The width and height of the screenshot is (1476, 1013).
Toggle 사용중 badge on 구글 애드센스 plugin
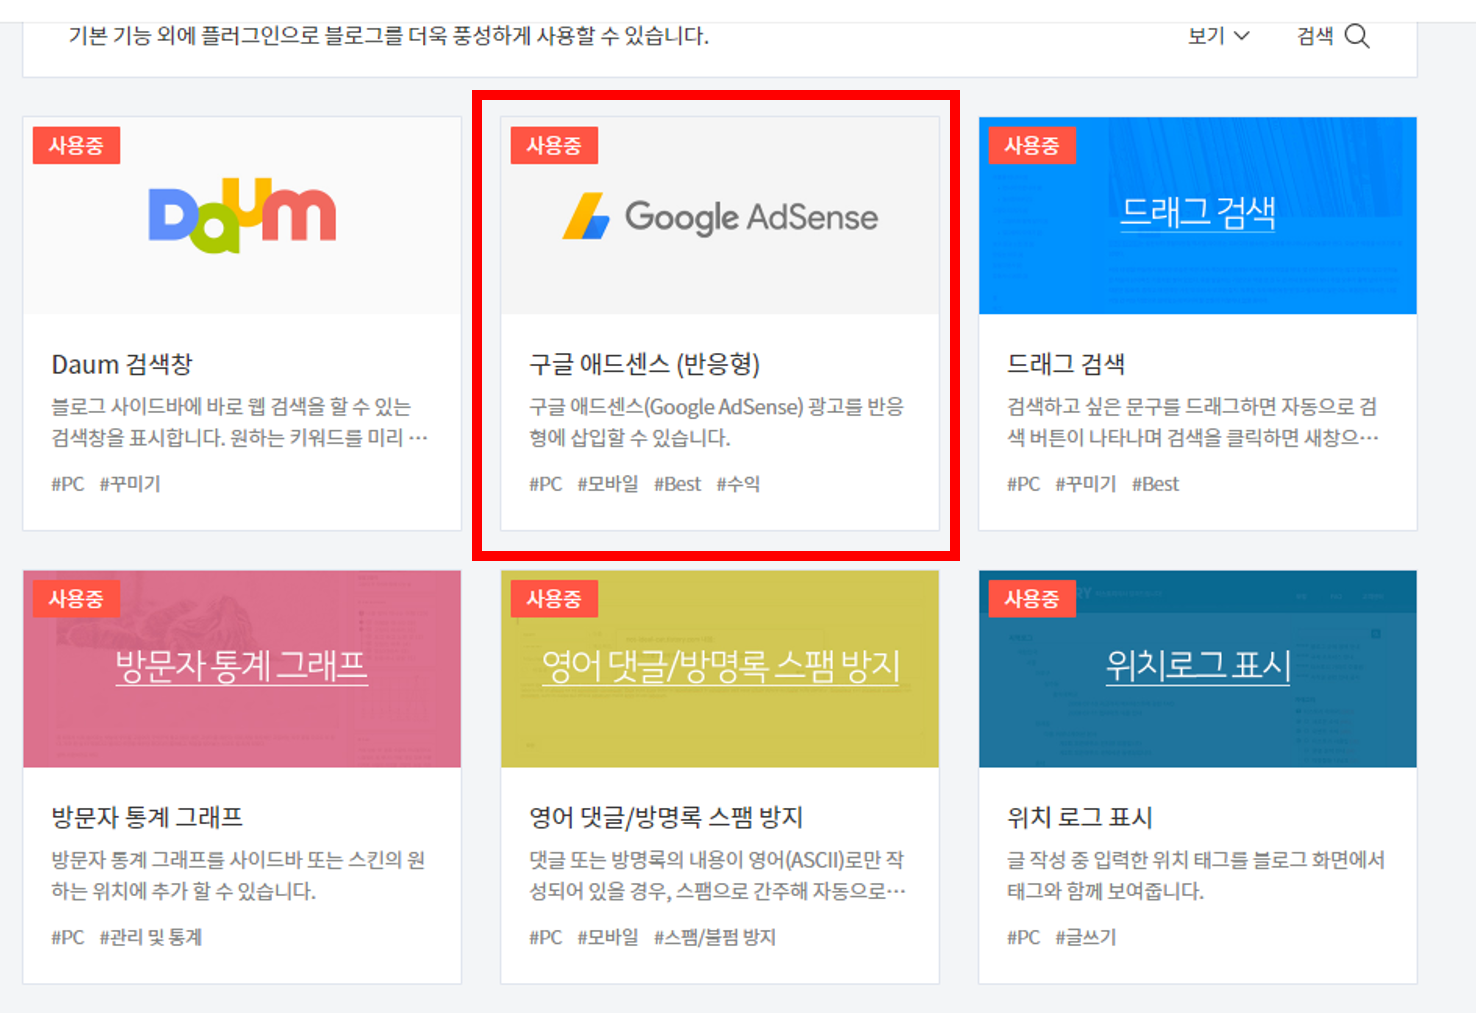554,144
